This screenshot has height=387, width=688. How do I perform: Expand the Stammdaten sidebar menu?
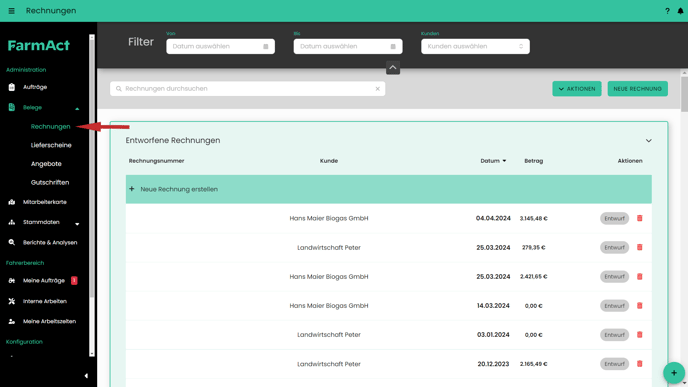pyautogui.click(x=77, y=224)
